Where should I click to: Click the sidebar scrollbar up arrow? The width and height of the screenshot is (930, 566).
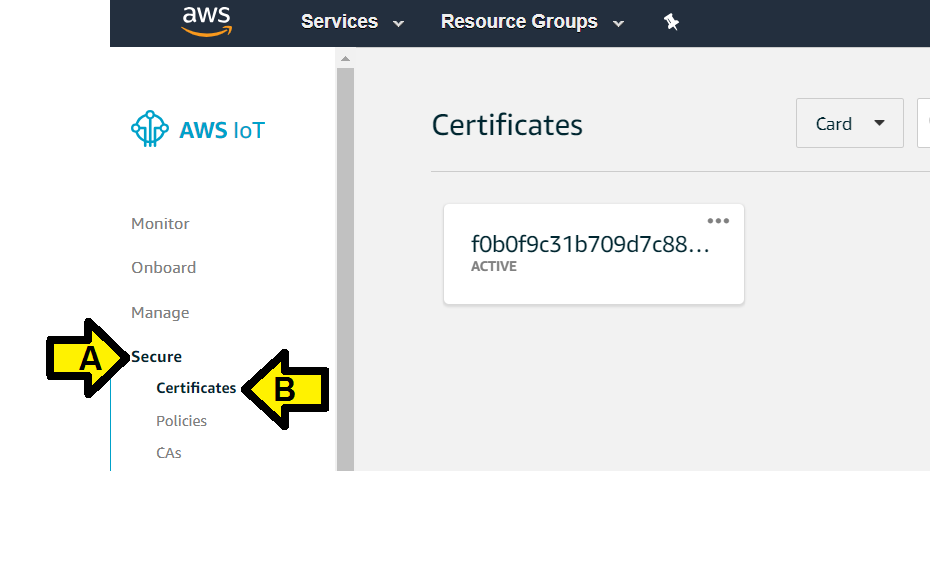pyautogui.click(x=345, y=59)
